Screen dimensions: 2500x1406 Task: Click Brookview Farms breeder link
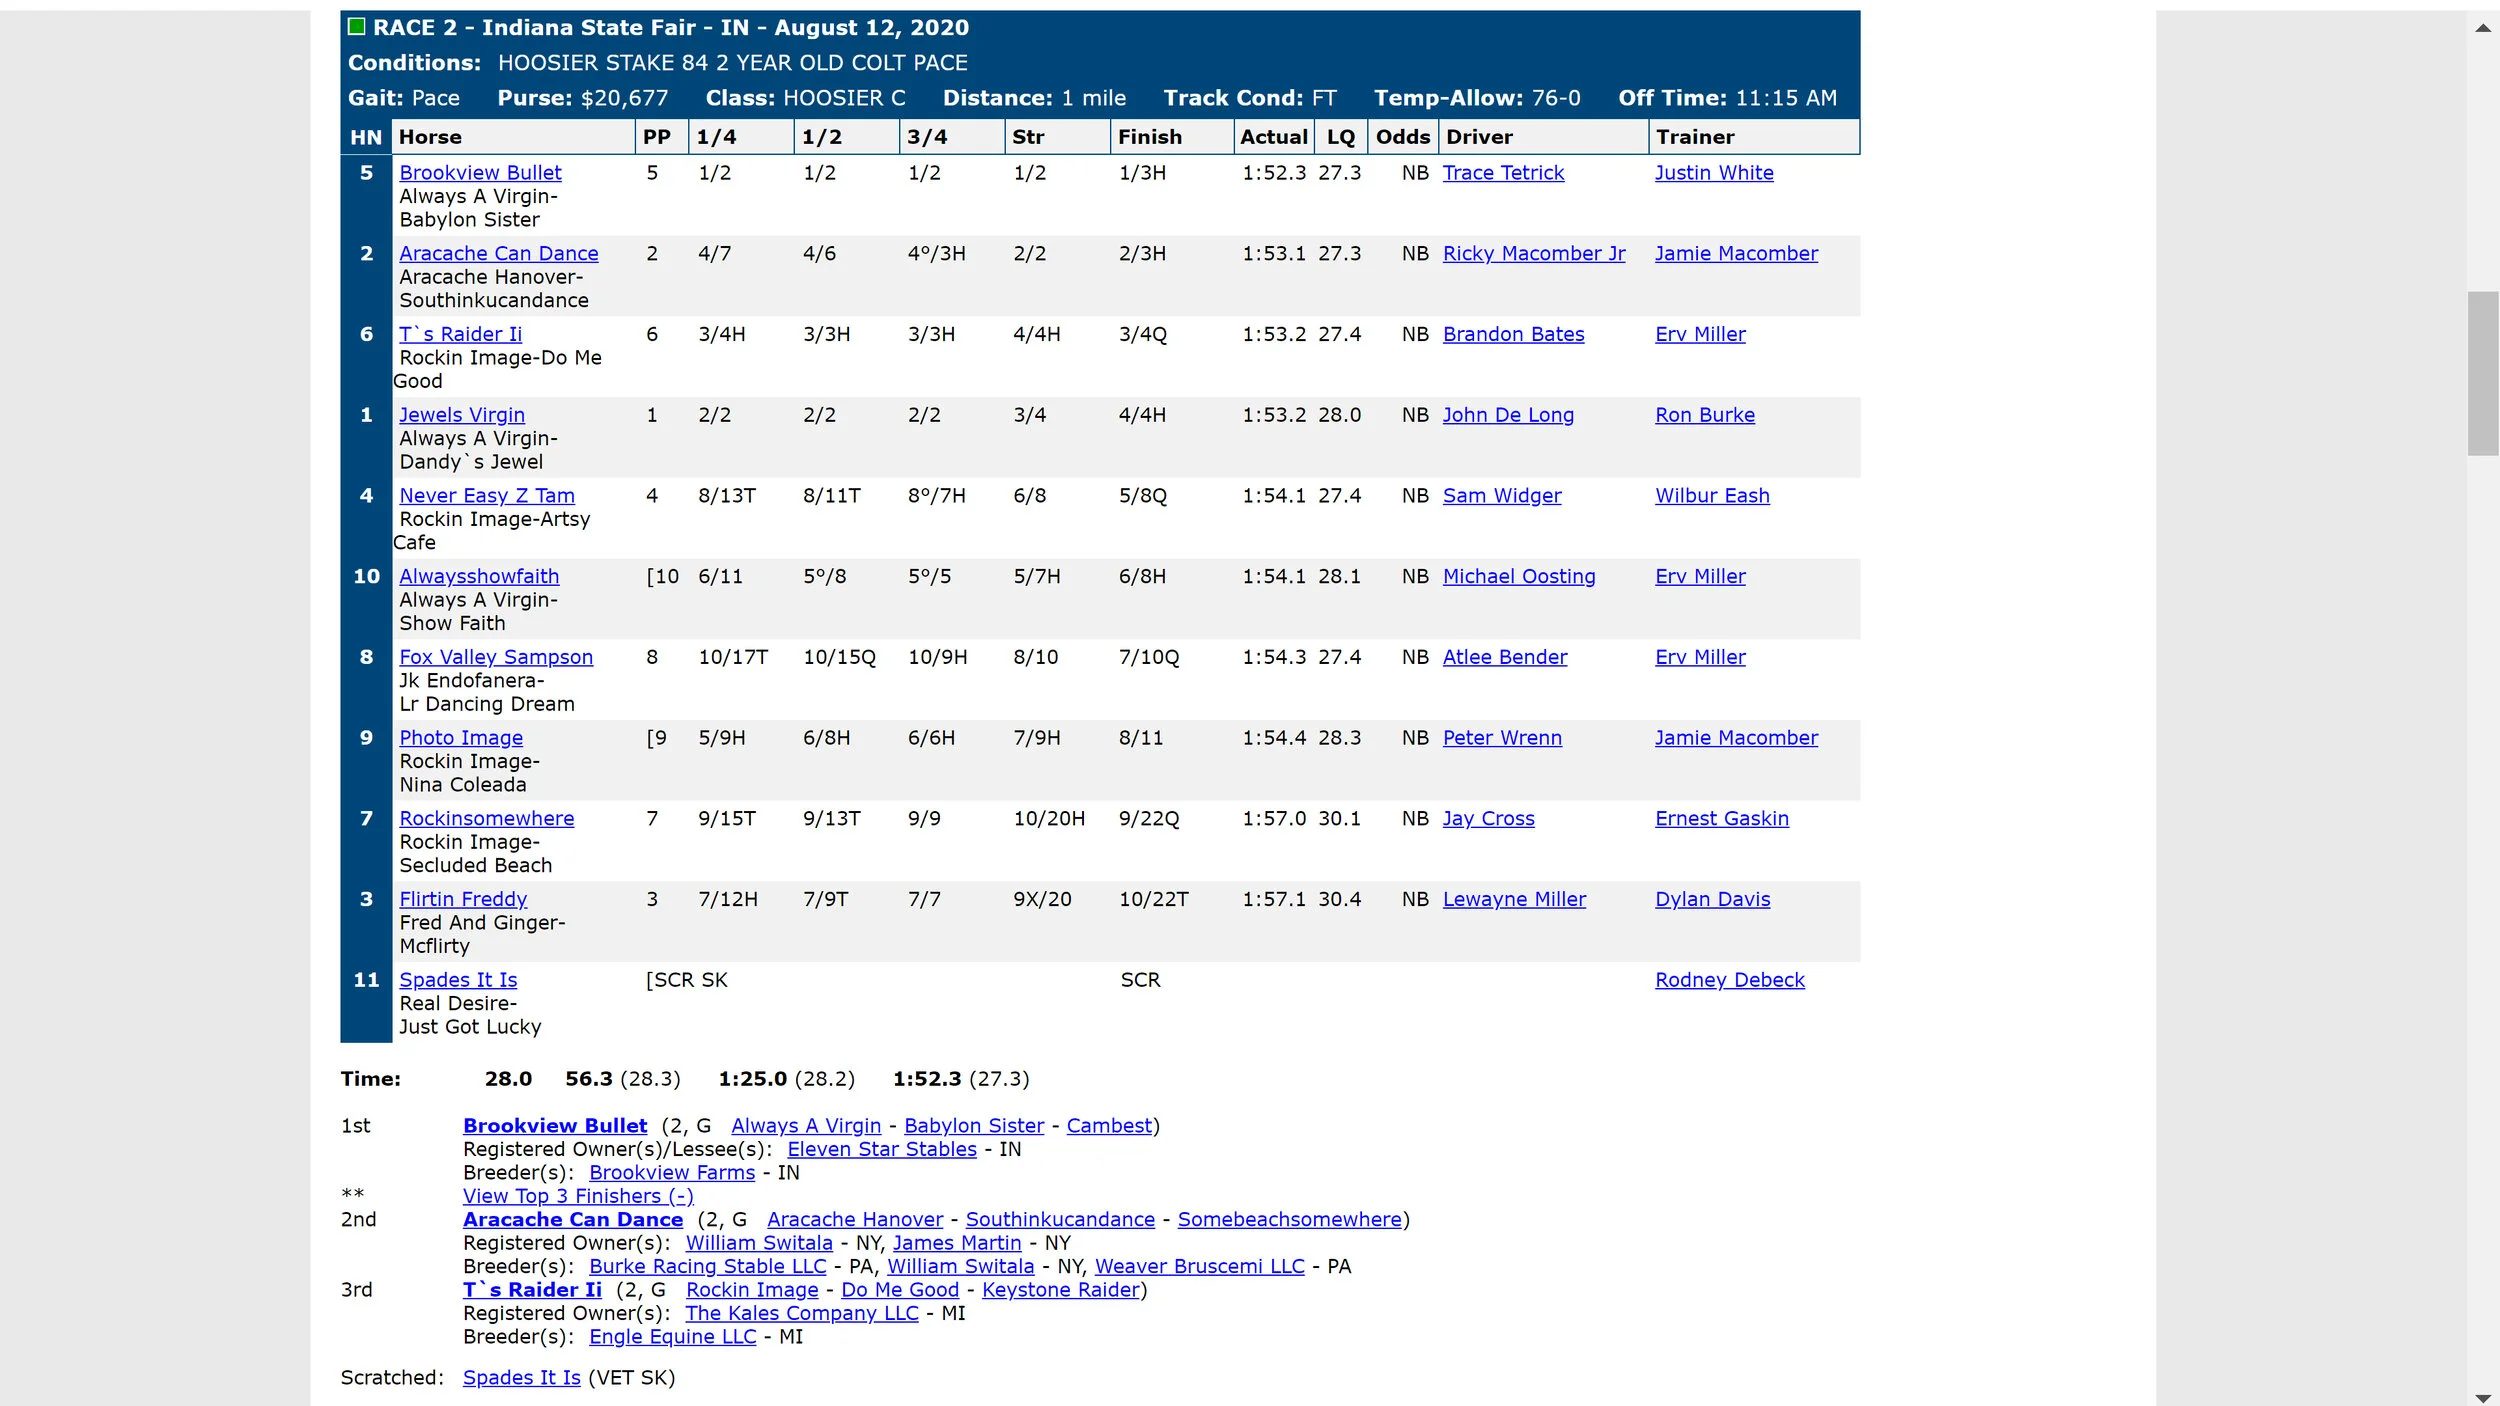pyautogui.click(x=671, y=1173)
